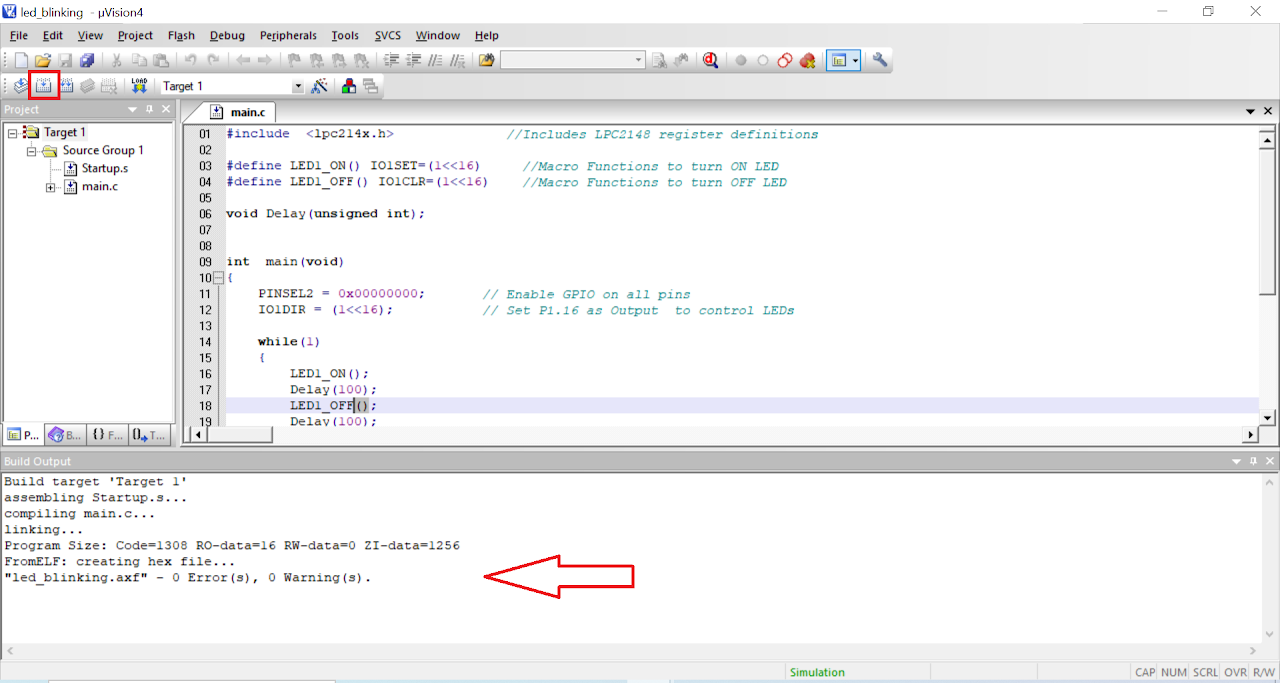The height and width of the screenshot is (683, 1280).
Task: Click the Rebuild all target files icon
Action: click(66, 85)
